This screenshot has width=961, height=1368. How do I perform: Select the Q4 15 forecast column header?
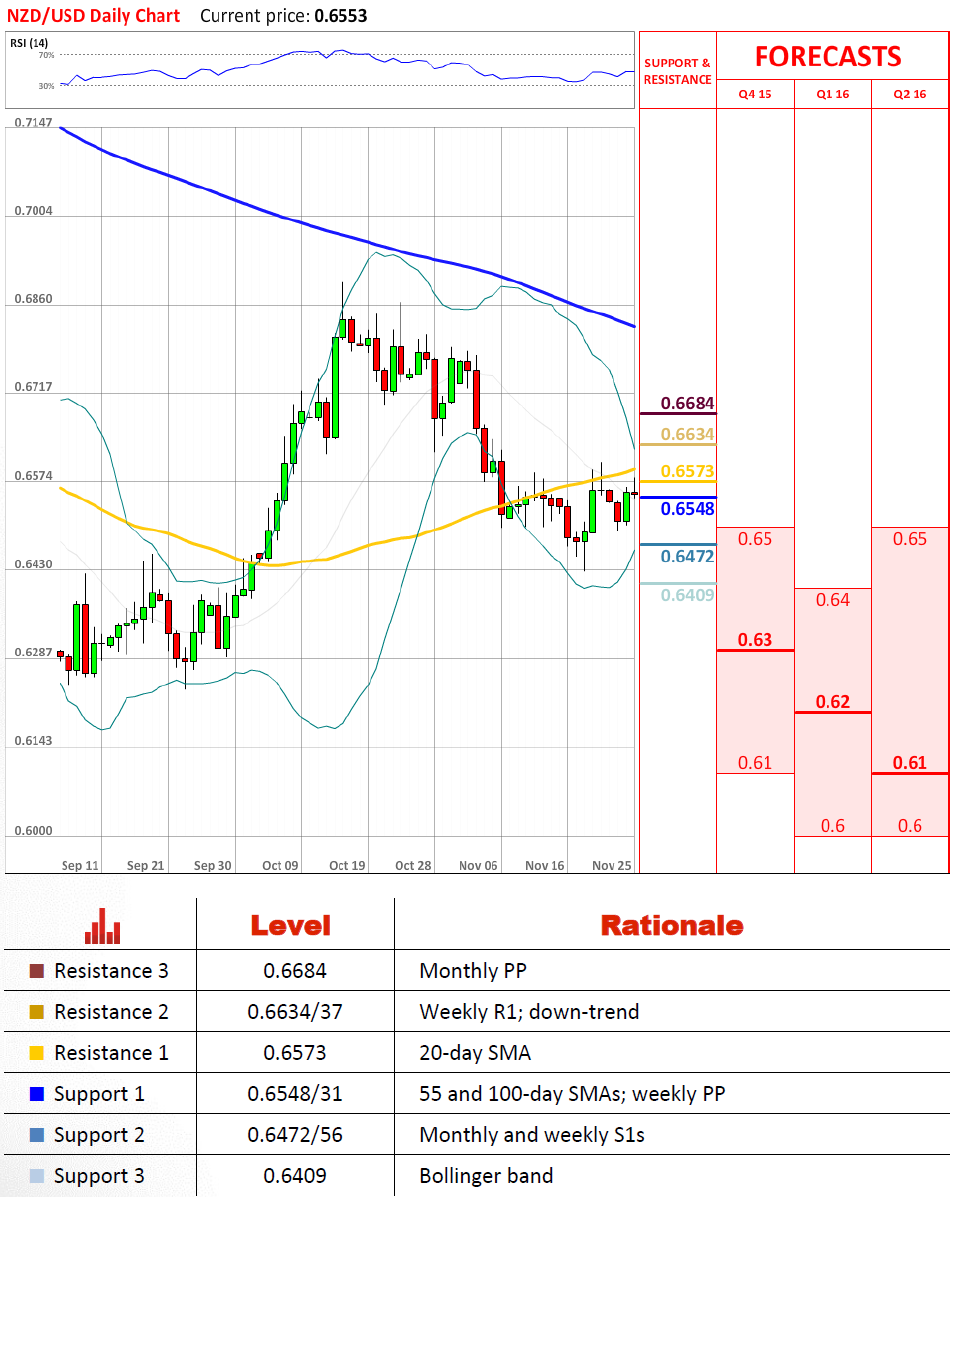755,94
